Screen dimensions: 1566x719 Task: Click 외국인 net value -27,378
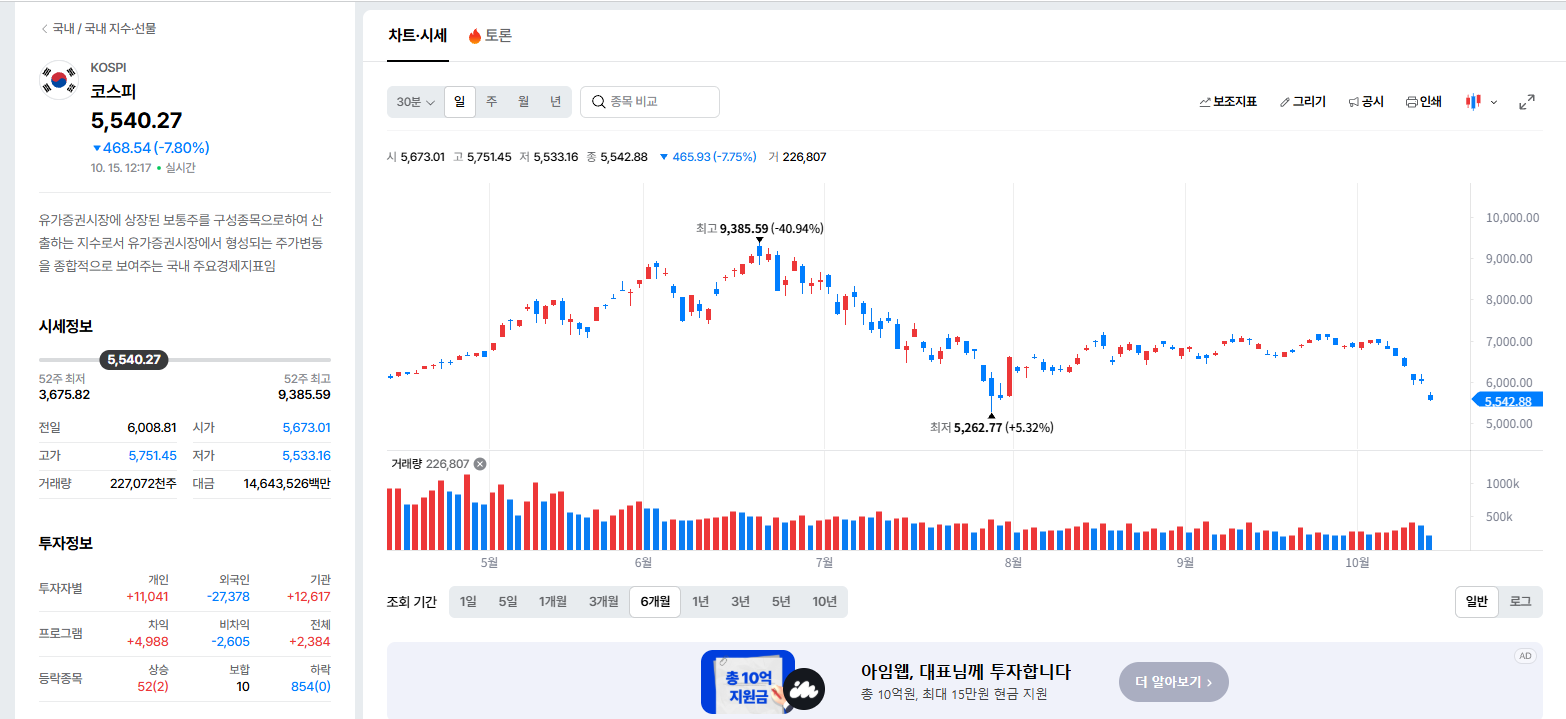point(228,597)
